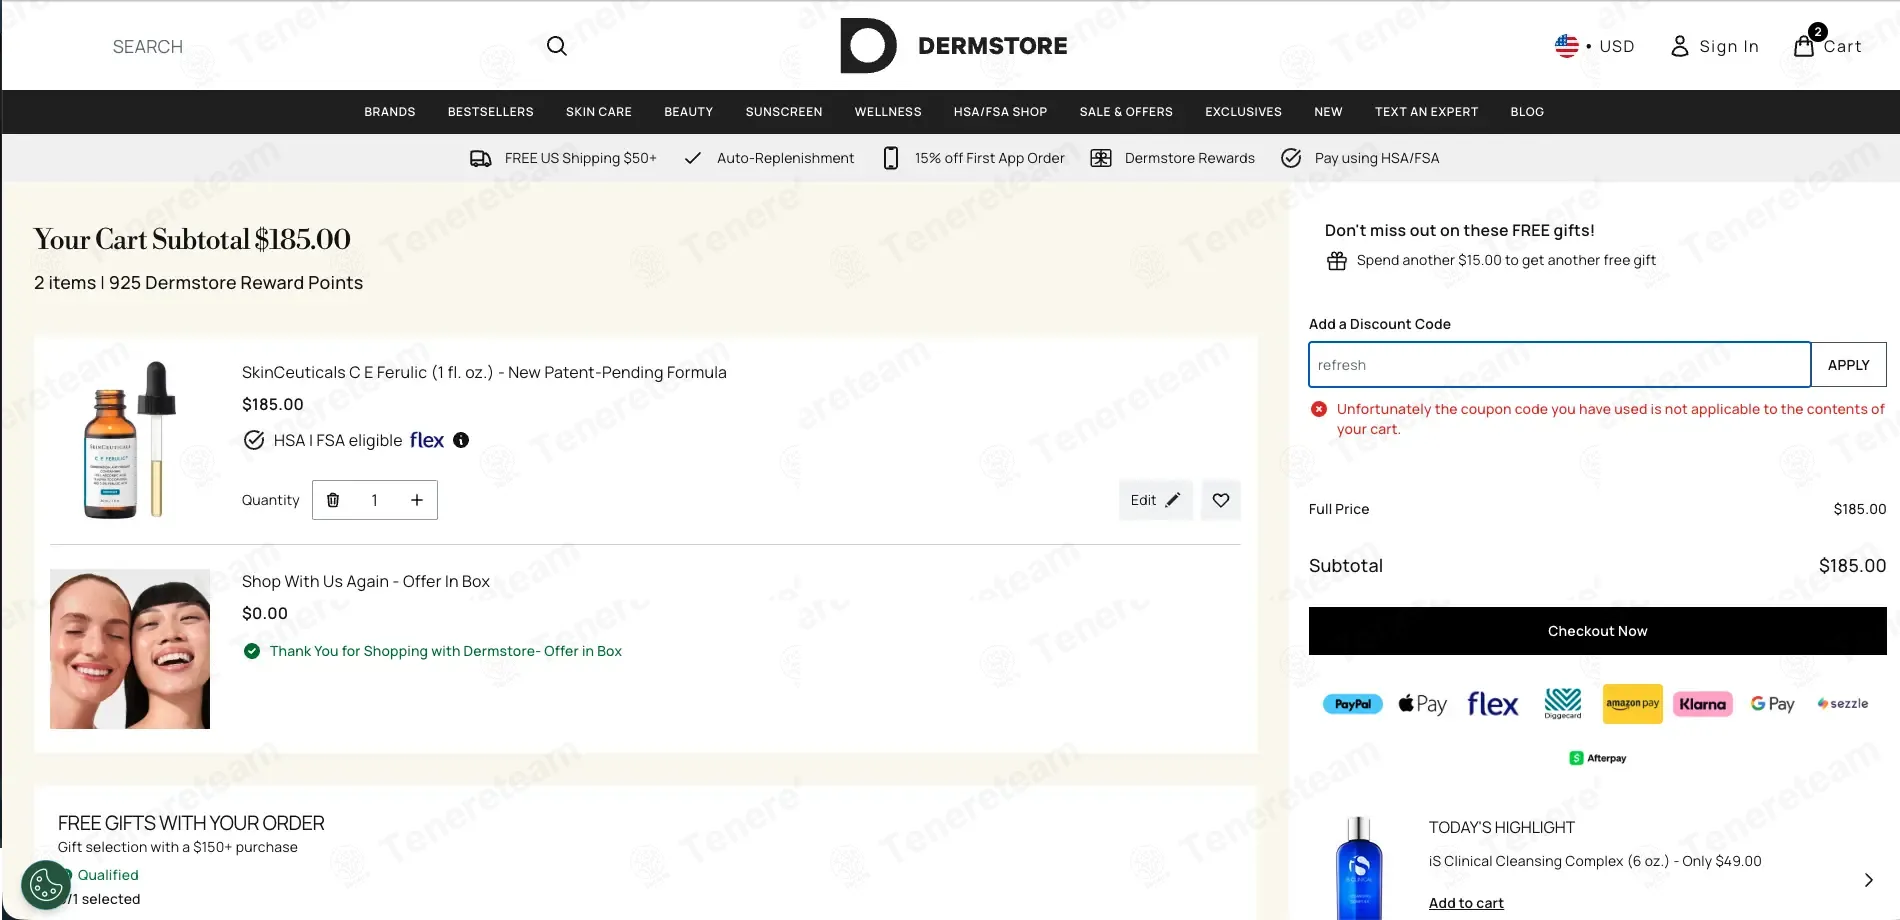Screen dimensions: 1900x920
Task: Open HSA/FSA eligible info icon
Action: click(x=461, y=440)
